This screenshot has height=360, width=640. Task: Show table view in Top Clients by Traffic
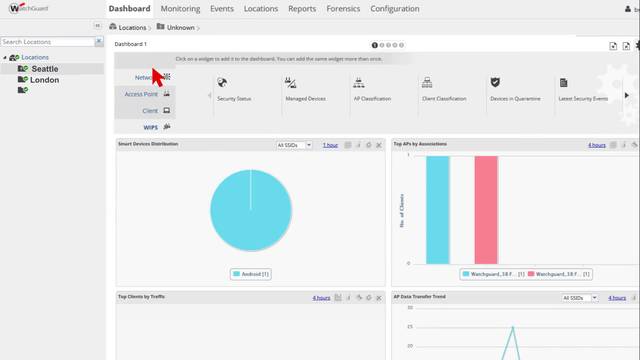click(x=338, y=298)
